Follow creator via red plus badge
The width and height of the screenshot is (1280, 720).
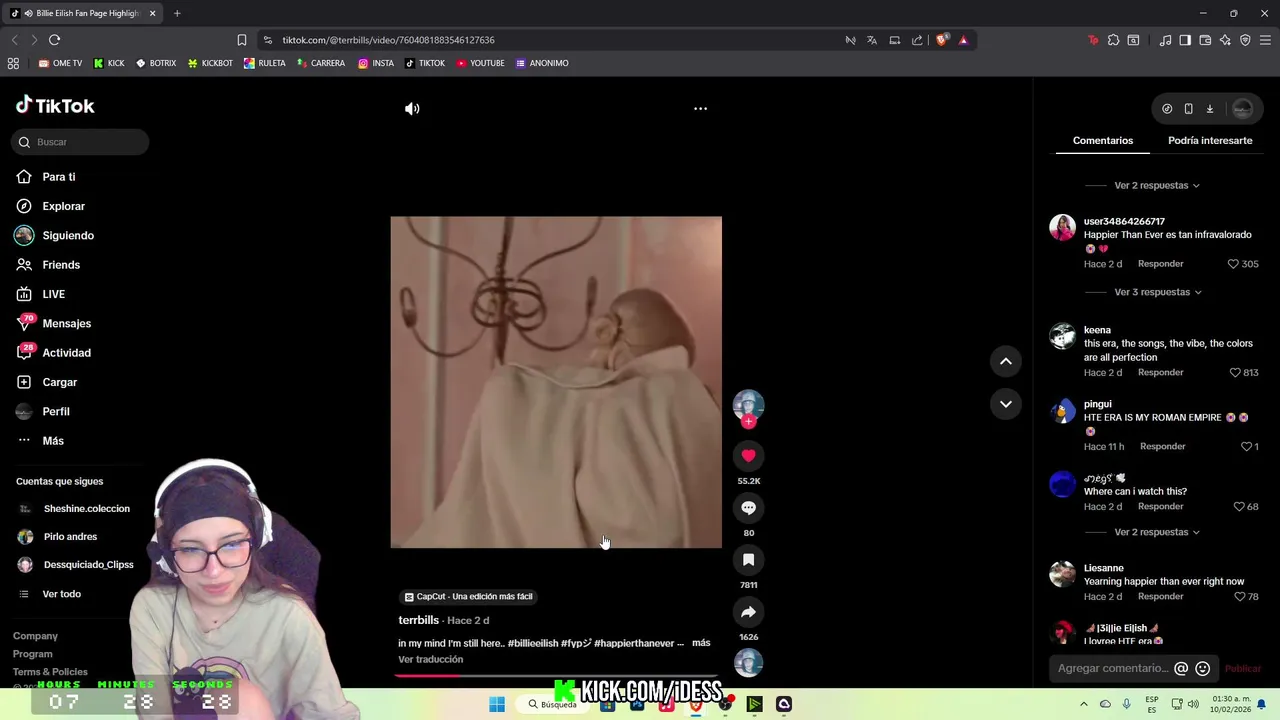(748, 421)
